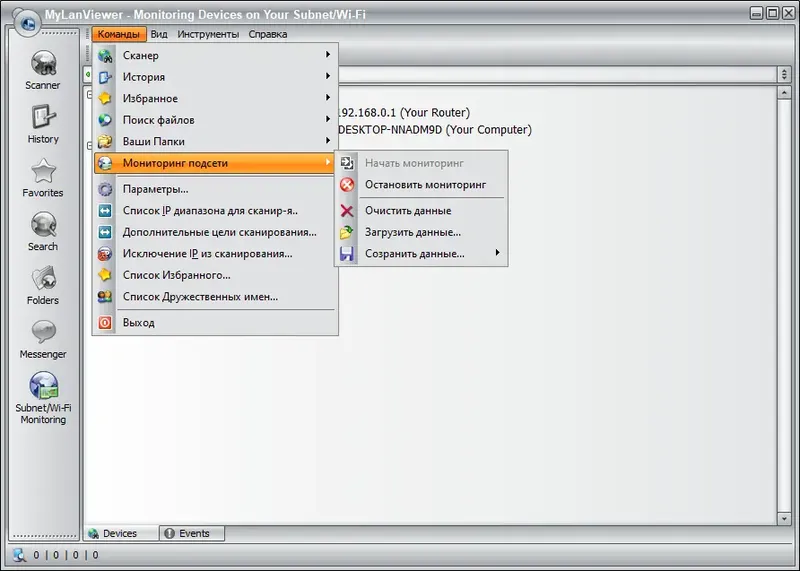Click the star icon beside Список Избранного
Image resolution: width=800 pixels, height=571 pixels.
[x=105, y=275]
